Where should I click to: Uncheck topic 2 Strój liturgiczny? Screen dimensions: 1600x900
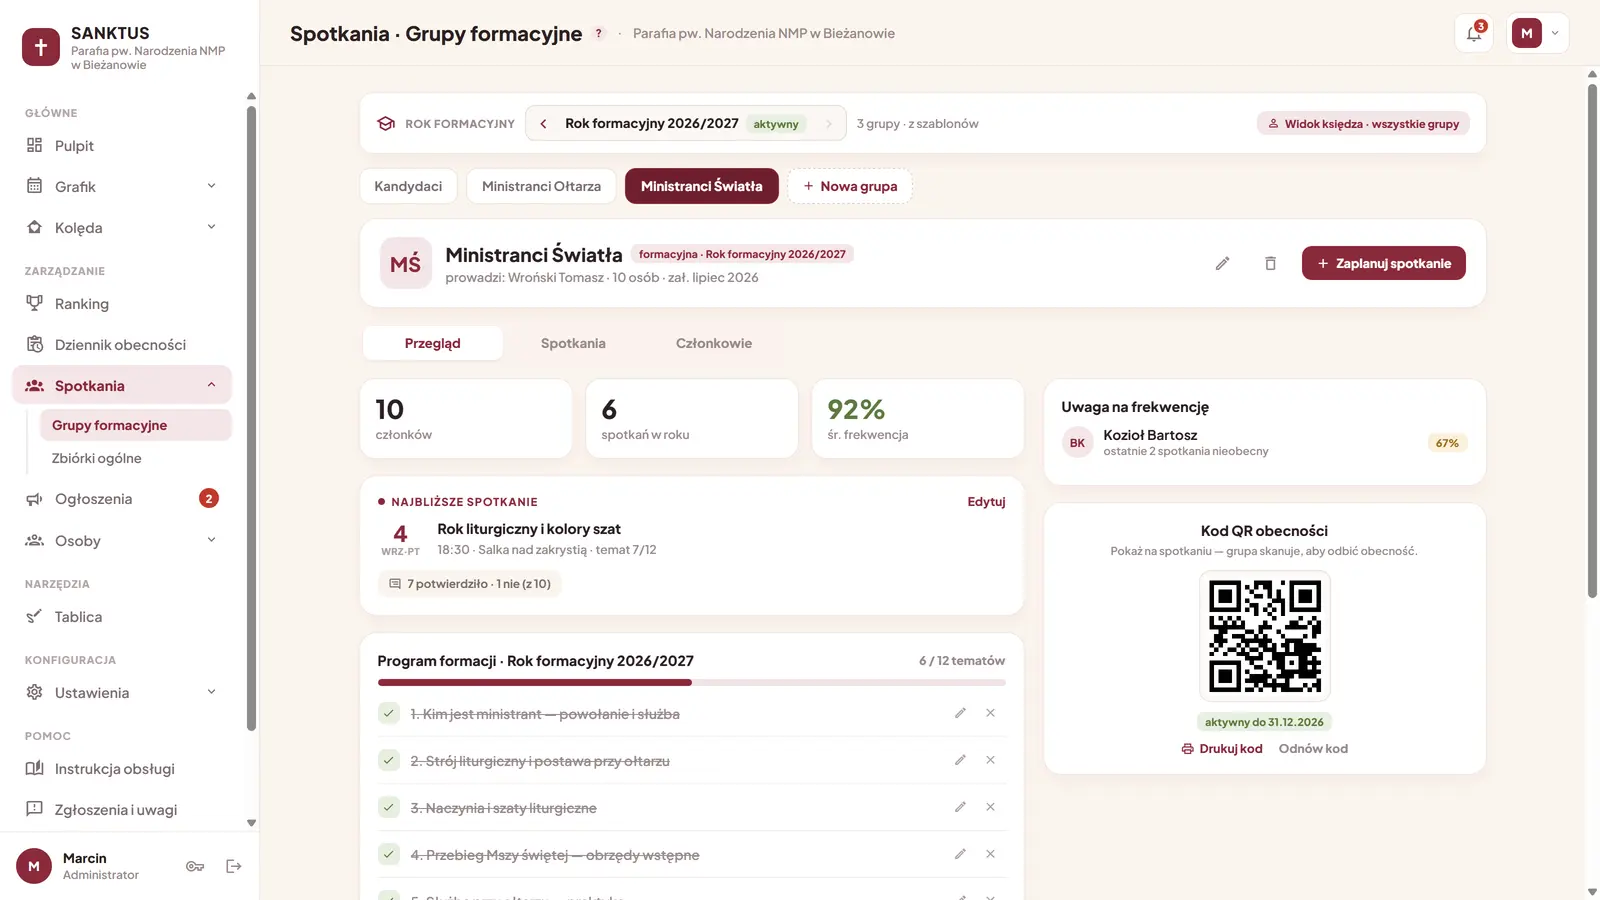coord(389,760)
